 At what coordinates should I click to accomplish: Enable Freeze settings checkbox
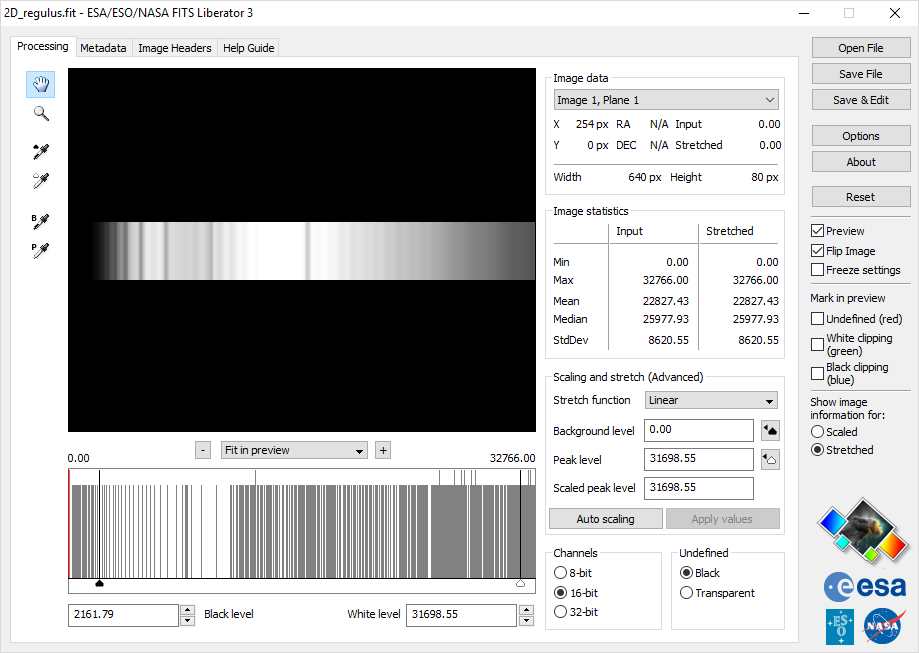[x=818, y=270]
